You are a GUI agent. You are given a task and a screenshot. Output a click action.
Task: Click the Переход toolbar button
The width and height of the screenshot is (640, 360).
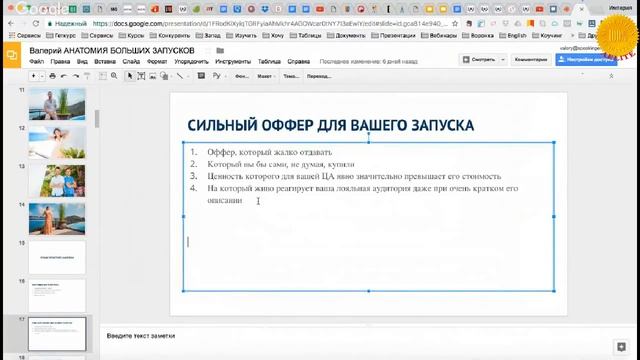point(319,76)
